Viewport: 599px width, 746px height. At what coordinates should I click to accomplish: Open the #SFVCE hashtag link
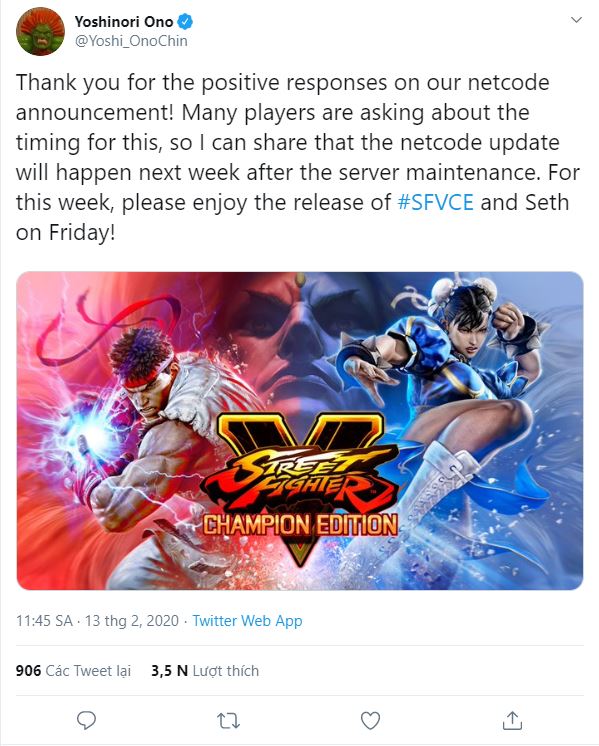point(435,202)
